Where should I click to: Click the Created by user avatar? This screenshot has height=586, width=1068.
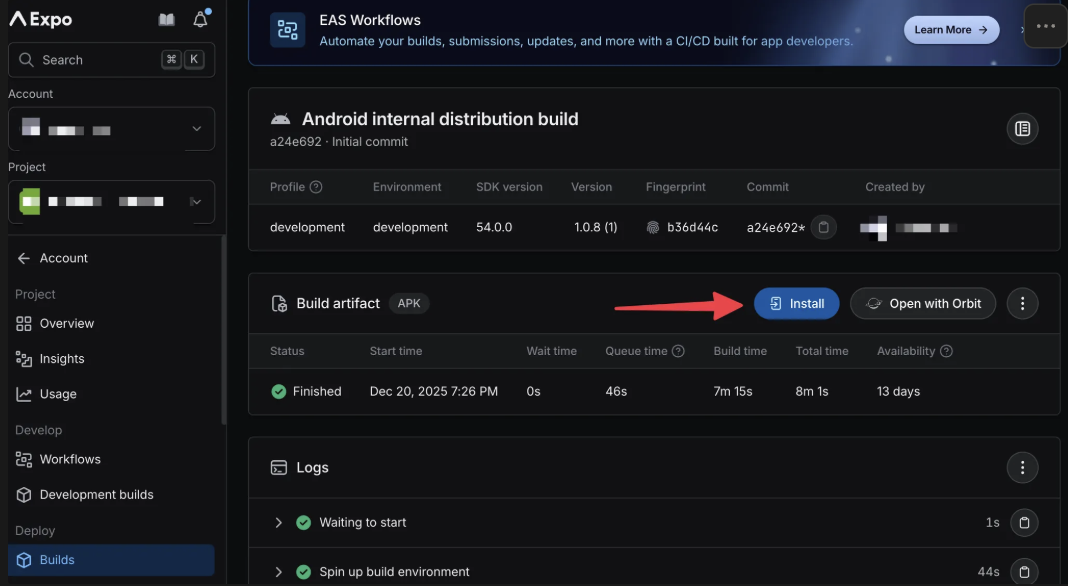coord(874,228)
